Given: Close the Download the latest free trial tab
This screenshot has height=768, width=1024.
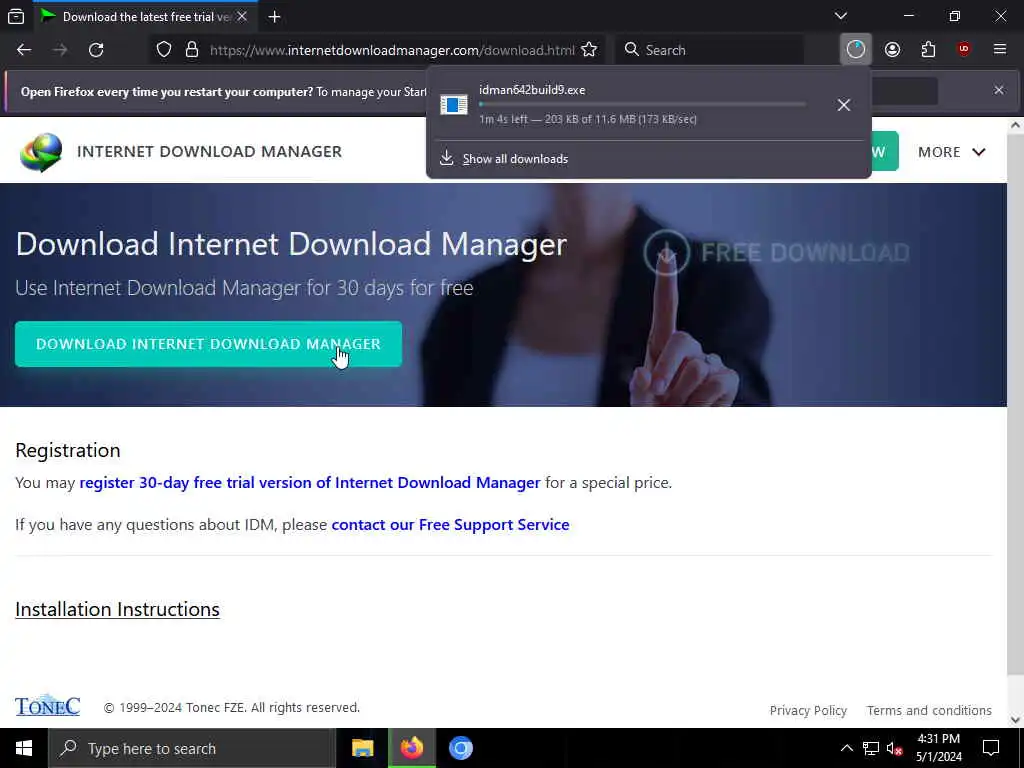Looking at the screenshot, I should coord(242,17).
